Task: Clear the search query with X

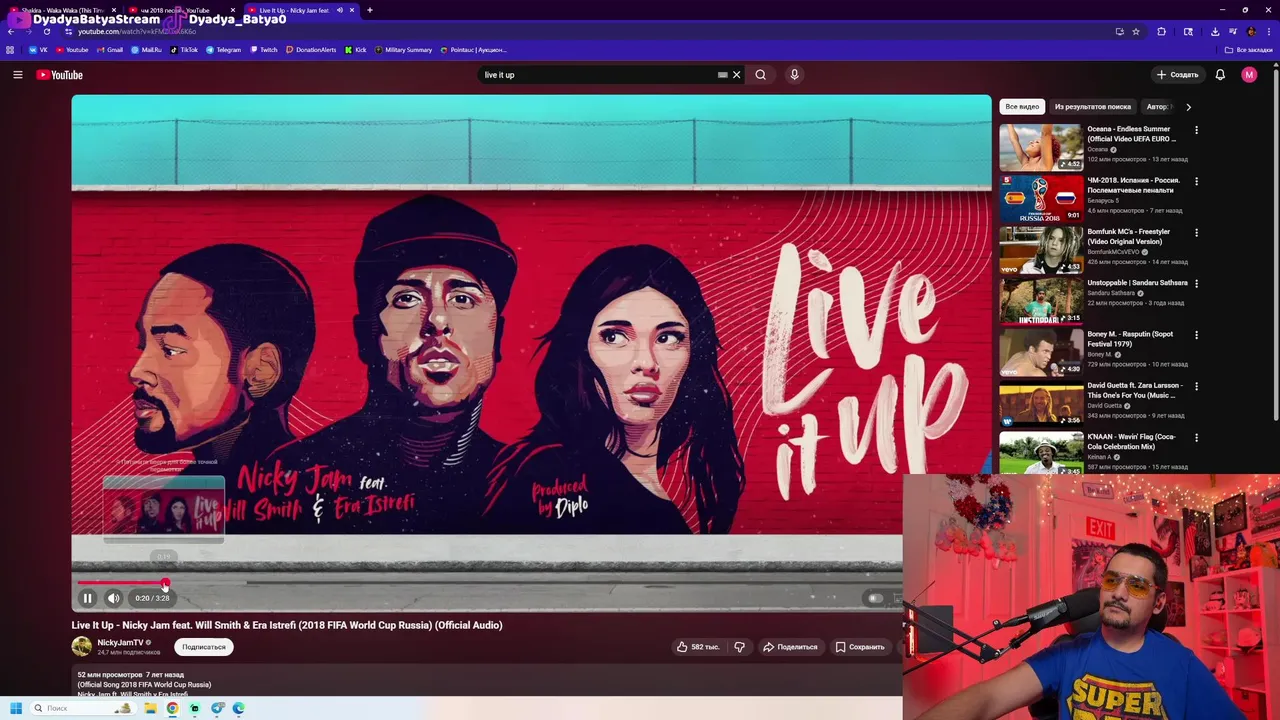Action: (x=737, y=75)
